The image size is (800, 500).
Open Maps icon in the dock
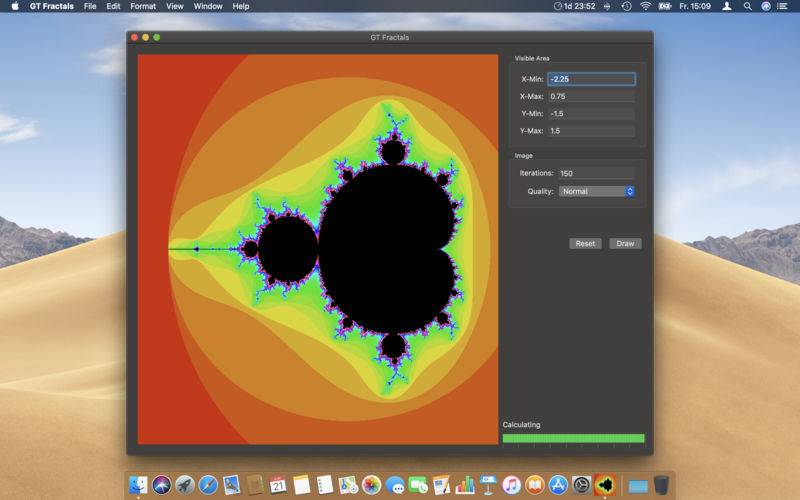tap(348, 485)
